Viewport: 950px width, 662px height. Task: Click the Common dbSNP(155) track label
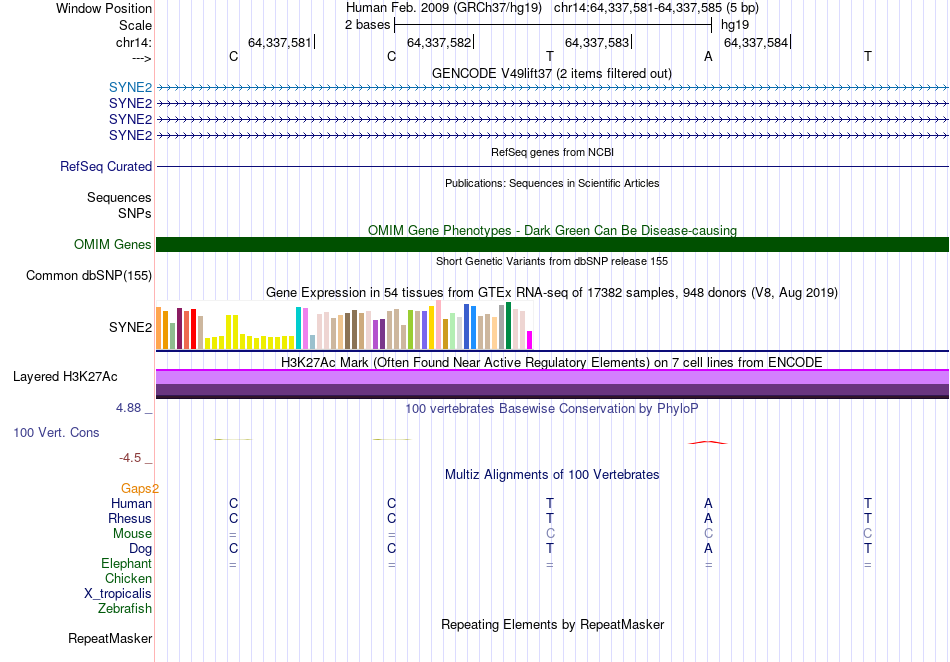89,276
